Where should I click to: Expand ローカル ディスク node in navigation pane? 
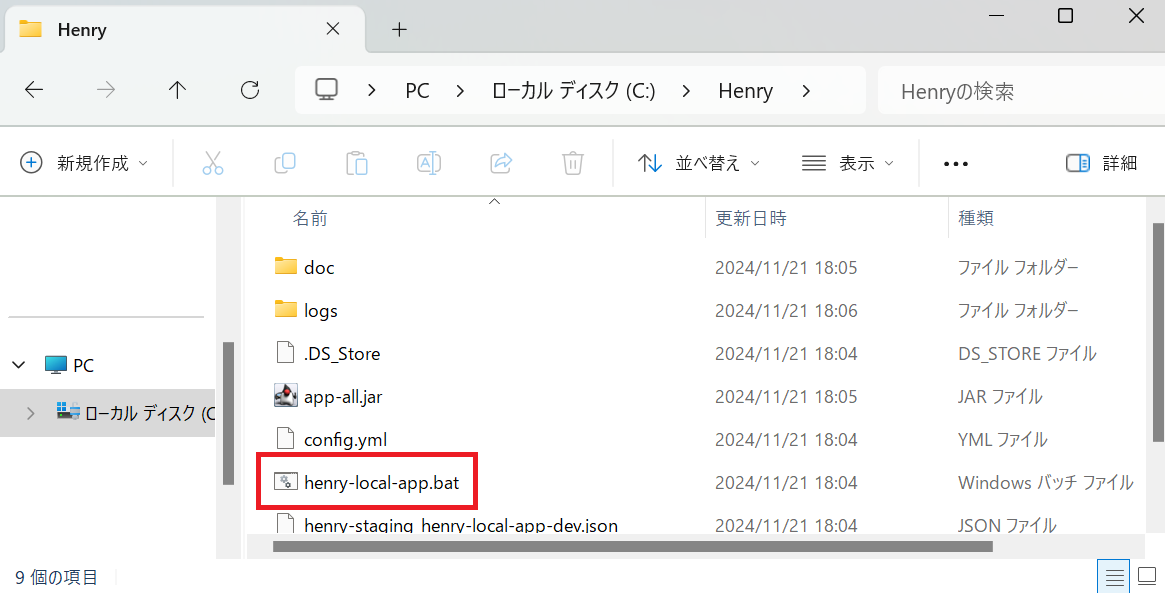pyautogui.click(x=30, y=413)
